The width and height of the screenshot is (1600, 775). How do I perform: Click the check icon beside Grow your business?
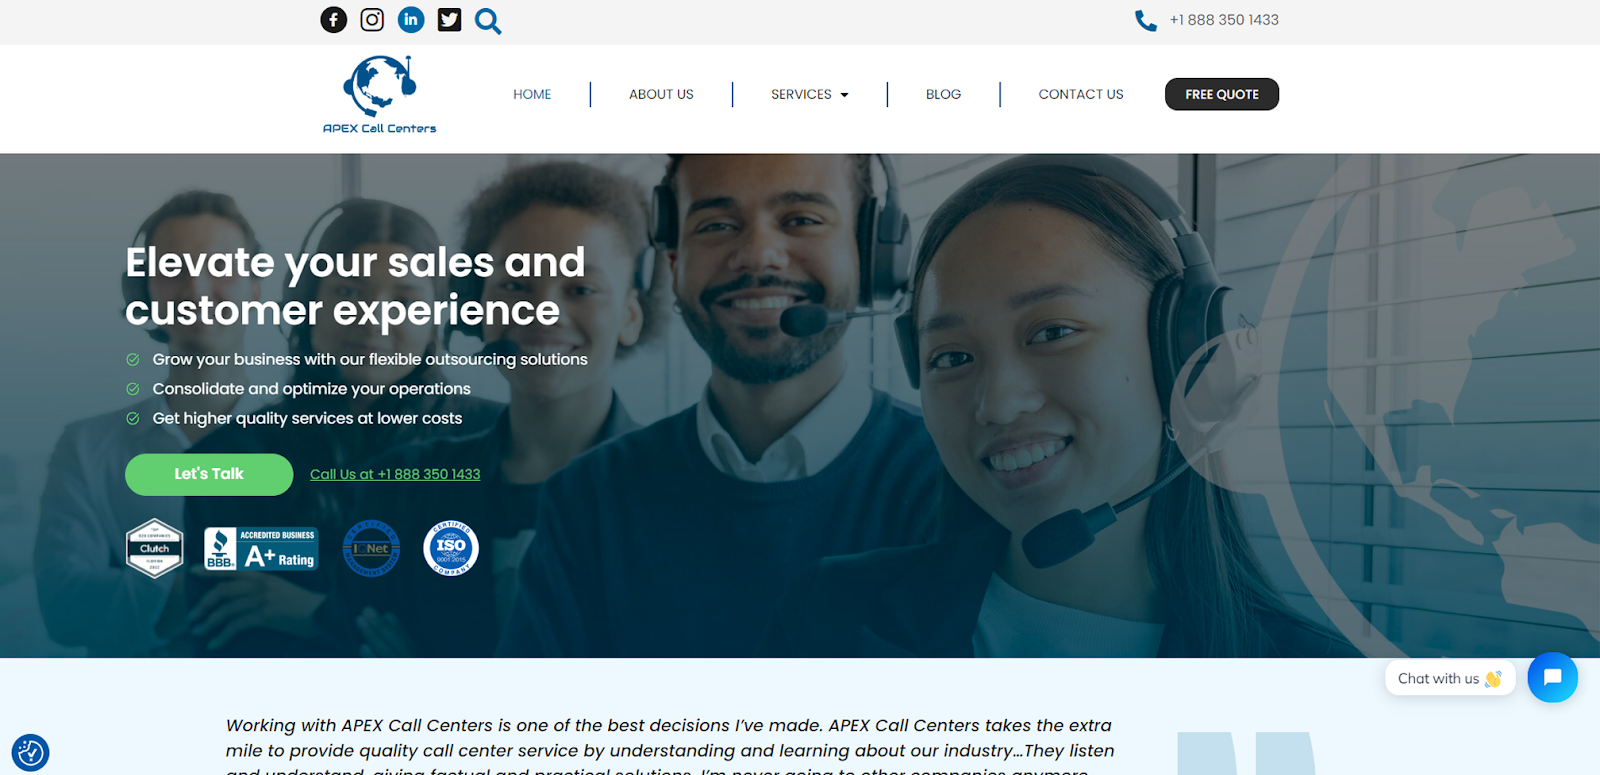133,359
